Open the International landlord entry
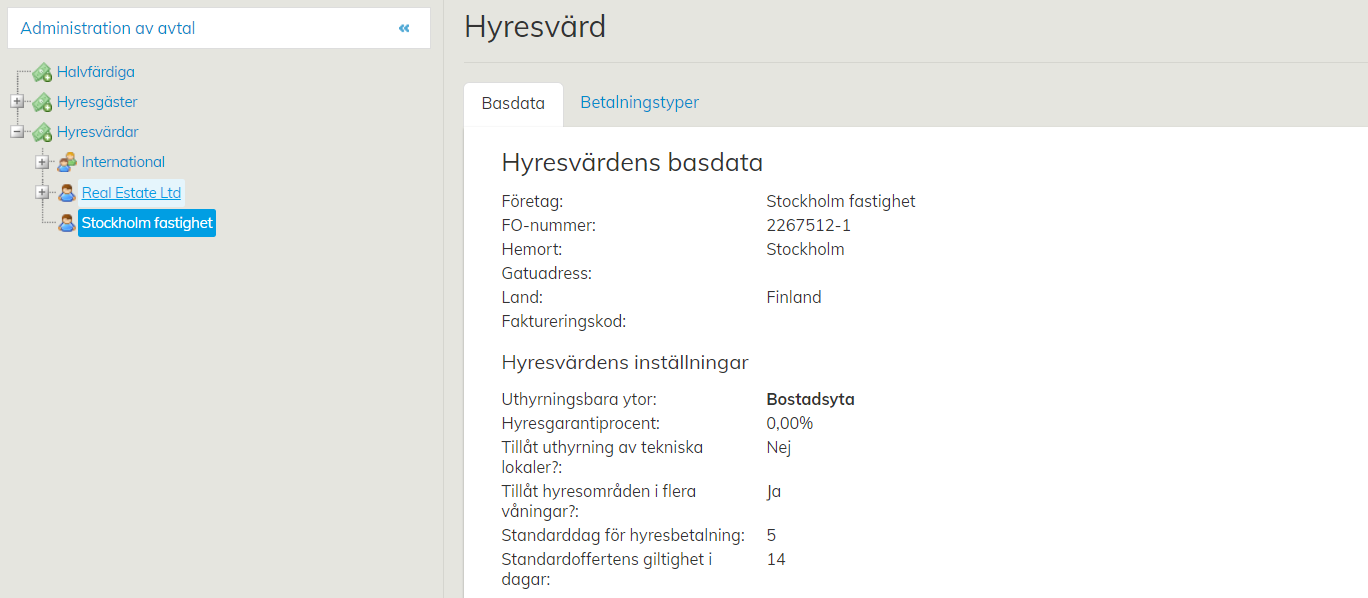The height and width of the screenshot is (598, 1368). point(123,162)
